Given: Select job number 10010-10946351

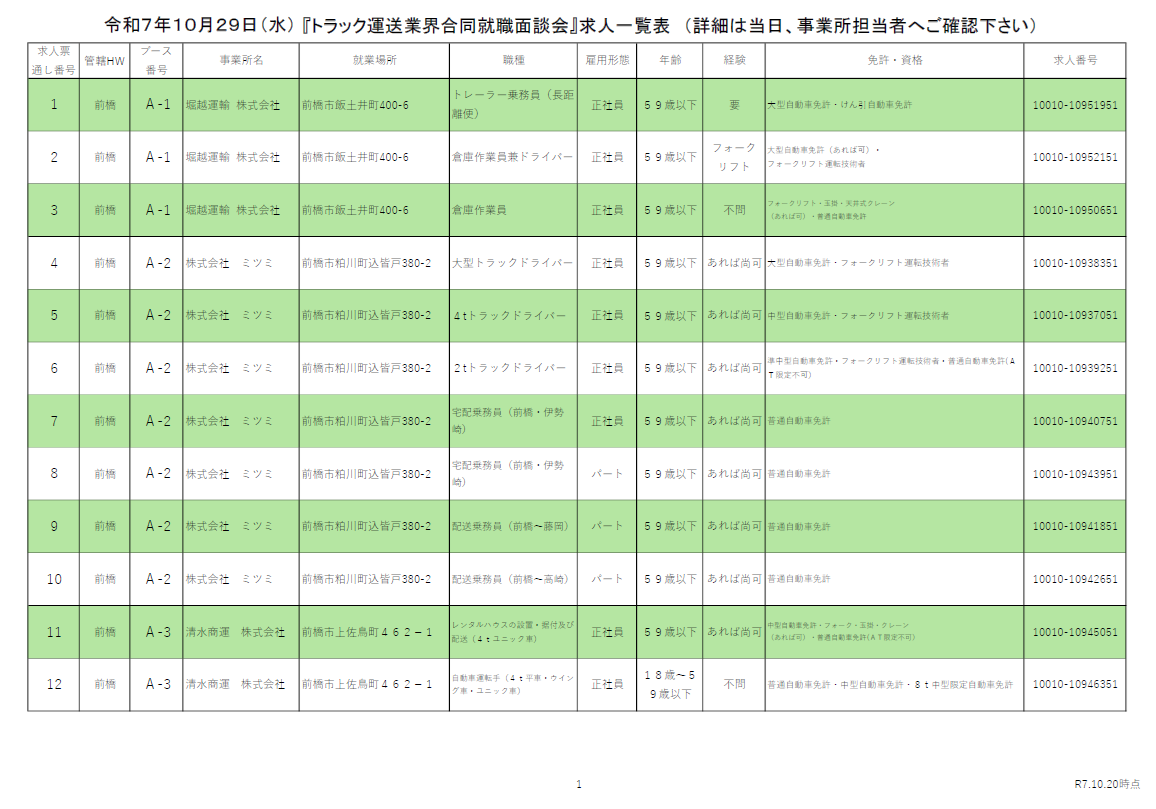Looking at the screenshot, I should (x=1075, y=685).
